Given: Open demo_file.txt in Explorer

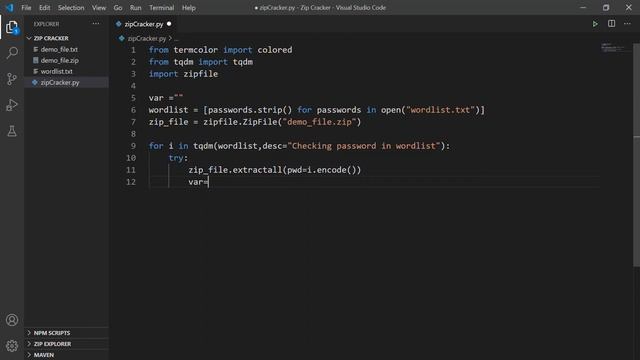Looking at the screenshot, I should (59, 49).
